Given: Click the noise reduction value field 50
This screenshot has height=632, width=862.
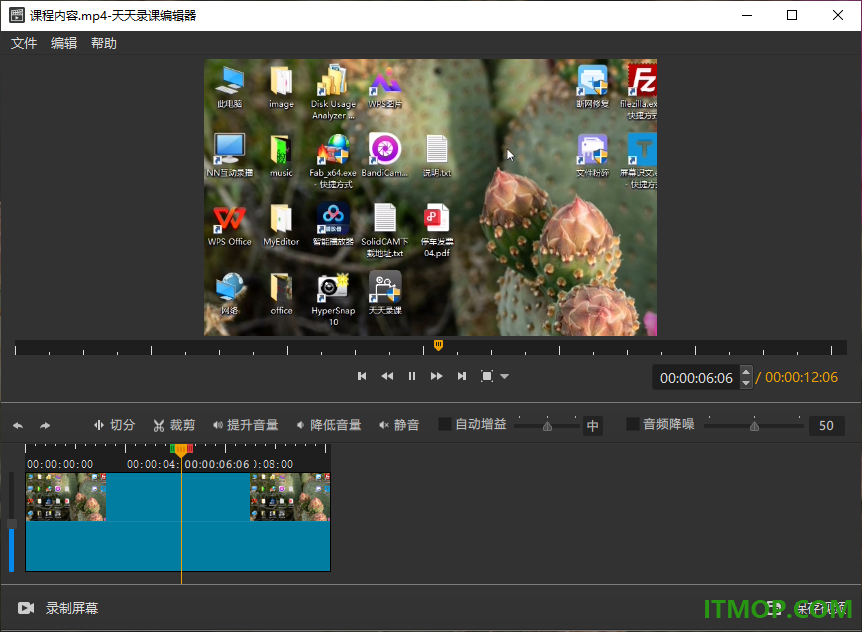Looking at the screenshot, I should [x=826, y=426].
